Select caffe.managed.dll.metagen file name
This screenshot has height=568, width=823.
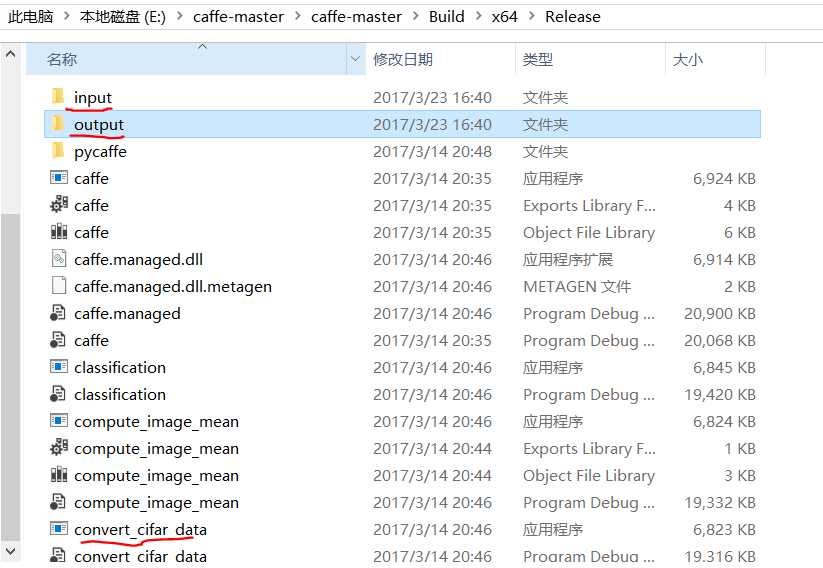pyautogui.click(x=173, y=286)
